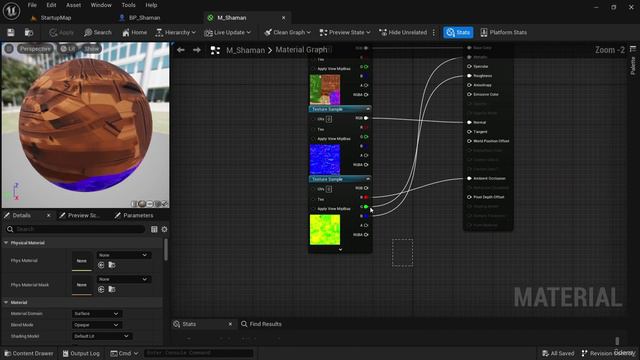Click the green G output pin of yellow-green Texture Sample
640x360 pixels.
[x=366, y=207]
